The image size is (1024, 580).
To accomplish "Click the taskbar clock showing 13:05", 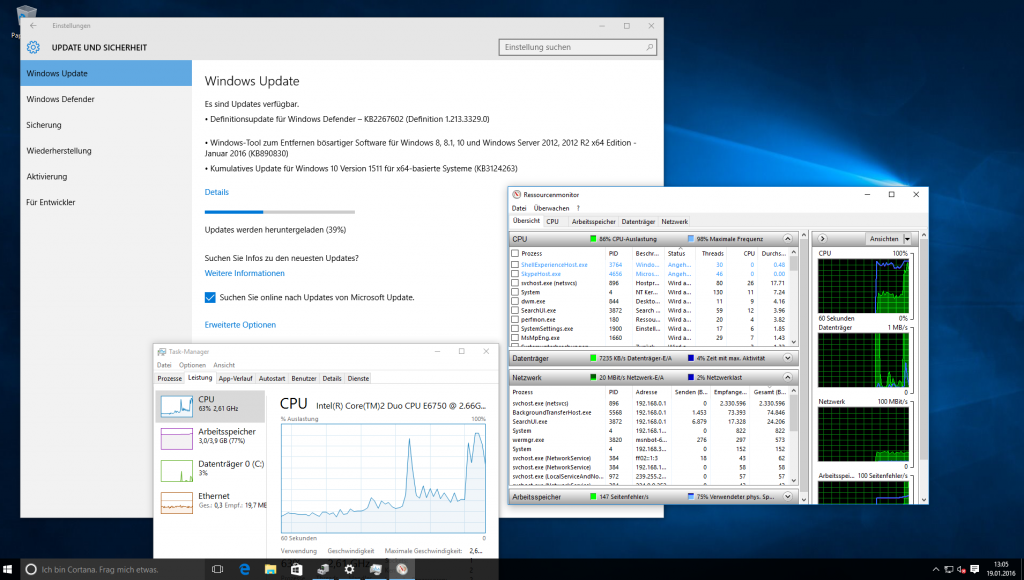I will tap(1000, 569).
